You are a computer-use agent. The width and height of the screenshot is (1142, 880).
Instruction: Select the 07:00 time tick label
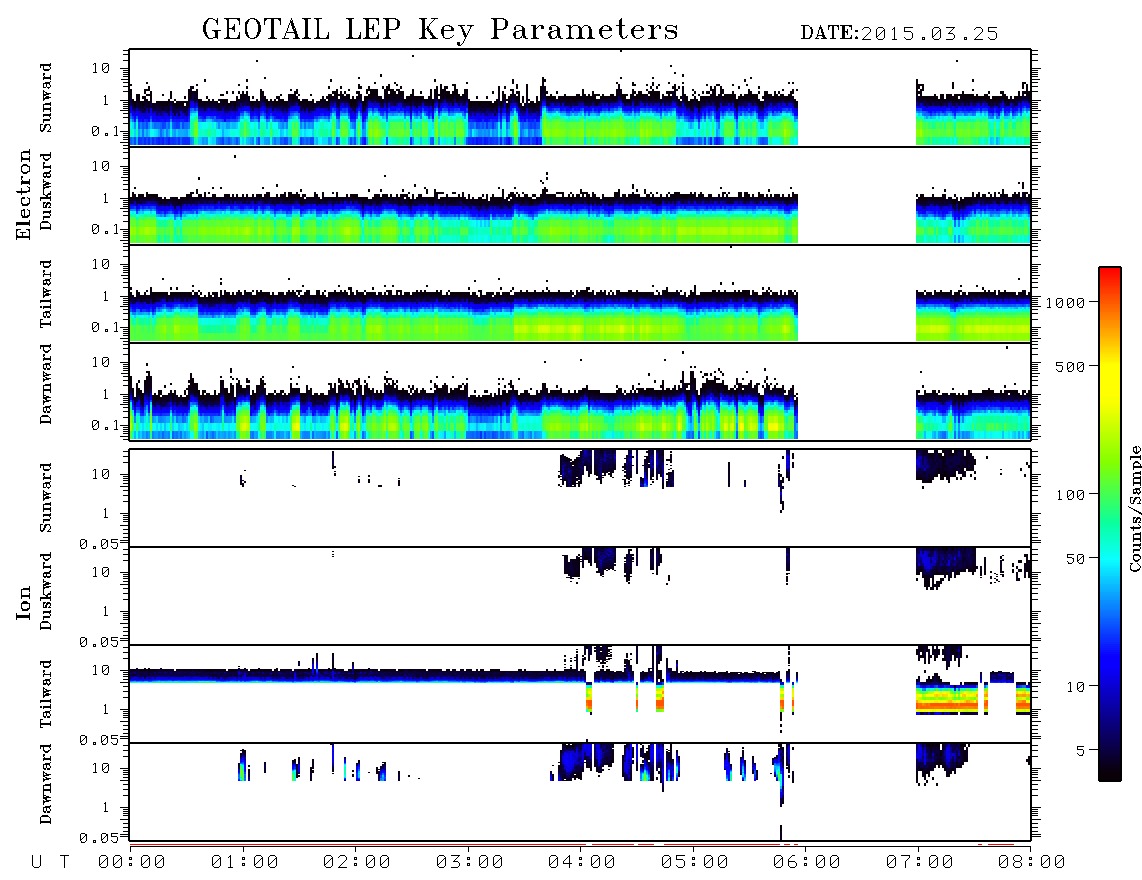click(919, 863)
